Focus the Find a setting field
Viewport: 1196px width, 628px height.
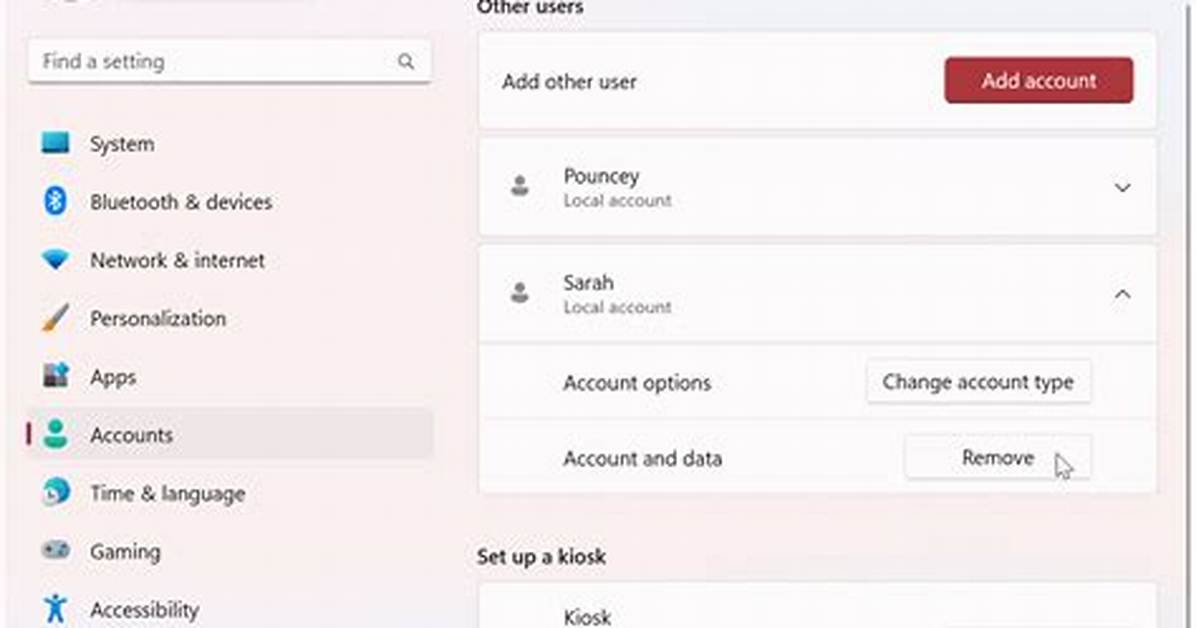tap(230, 61)
